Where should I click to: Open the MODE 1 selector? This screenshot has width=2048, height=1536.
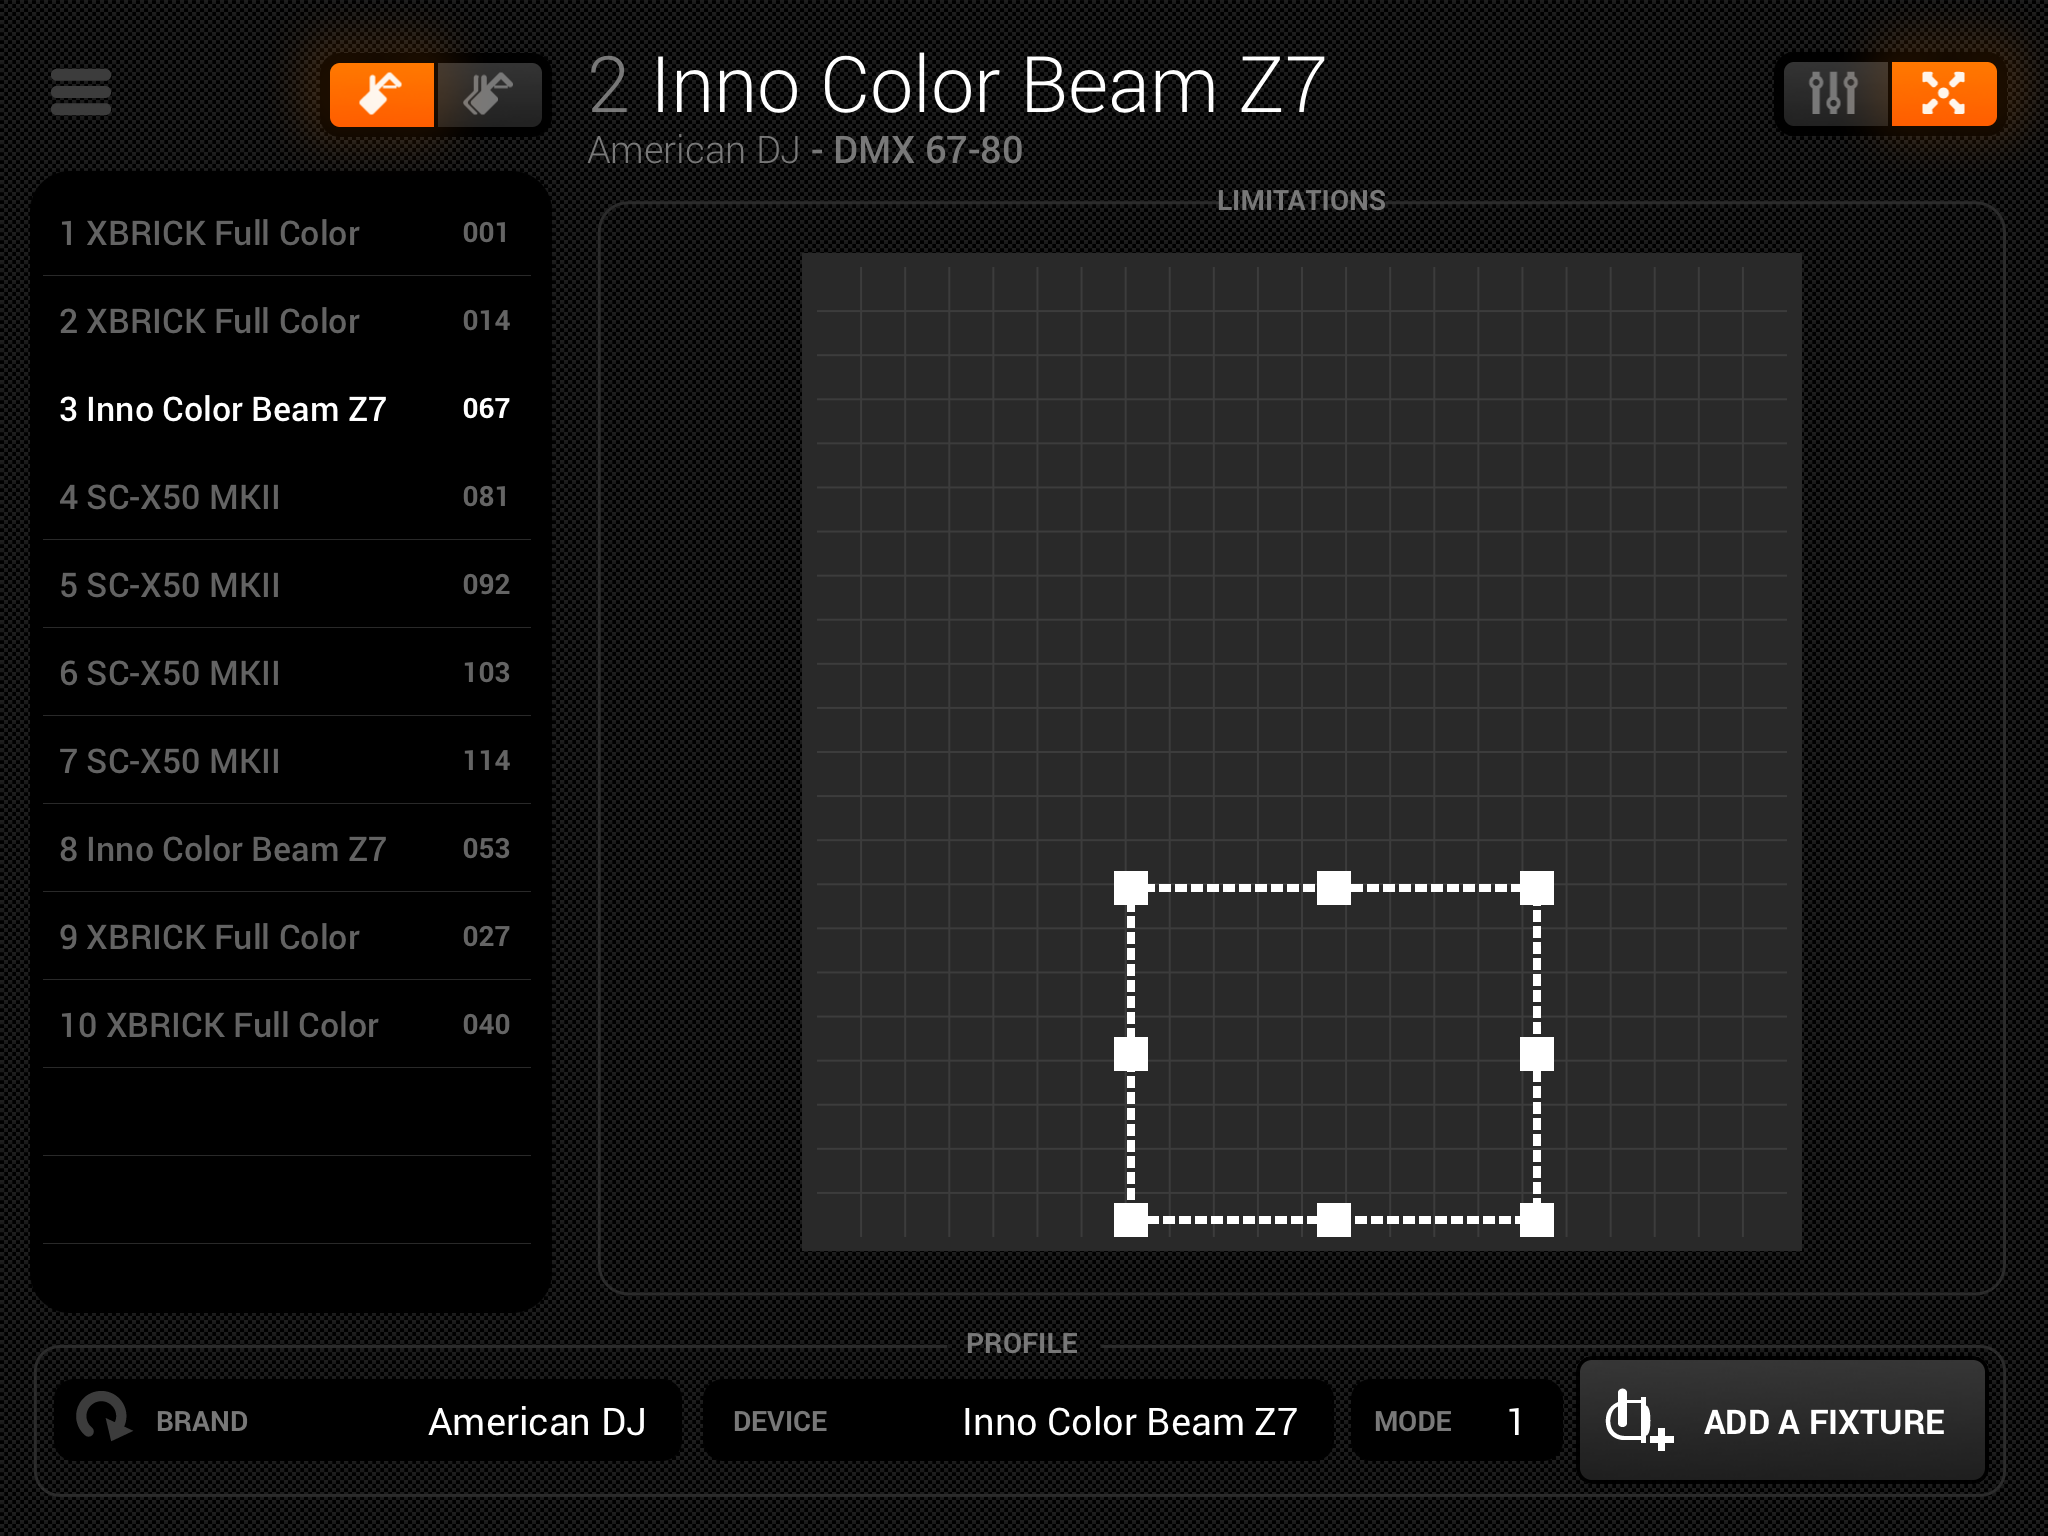(1456, 1421)
